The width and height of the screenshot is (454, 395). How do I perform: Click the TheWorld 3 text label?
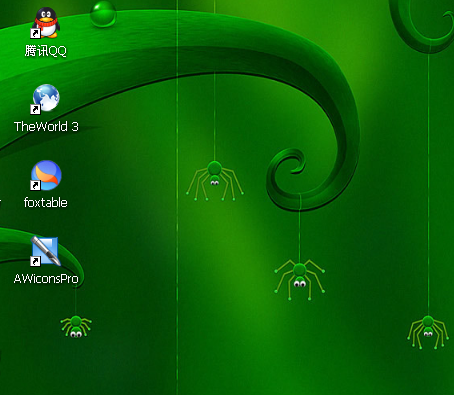pos(46,127)
